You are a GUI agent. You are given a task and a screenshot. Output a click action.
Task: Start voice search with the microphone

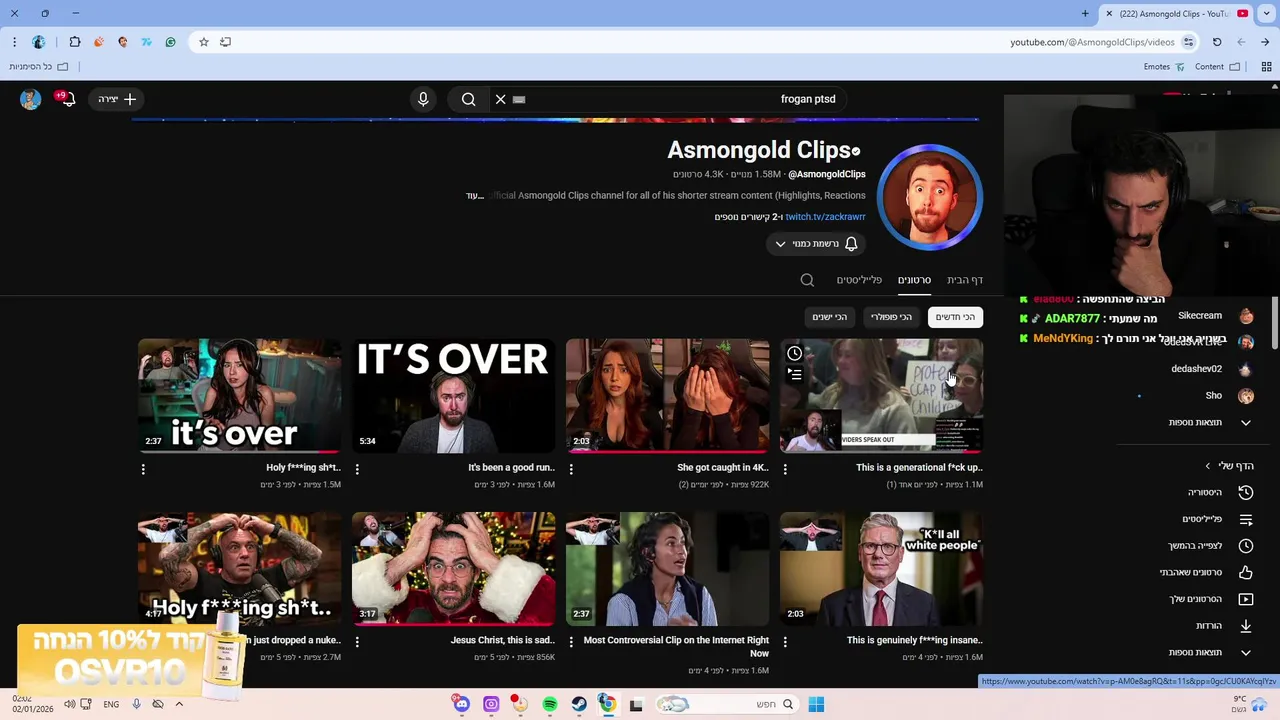point(423,99)
